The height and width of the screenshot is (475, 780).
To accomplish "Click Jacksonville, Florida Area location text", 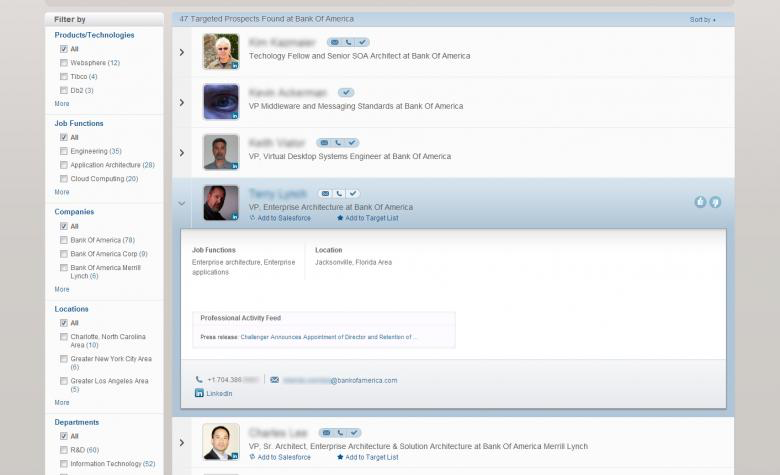I will point(353,262).
